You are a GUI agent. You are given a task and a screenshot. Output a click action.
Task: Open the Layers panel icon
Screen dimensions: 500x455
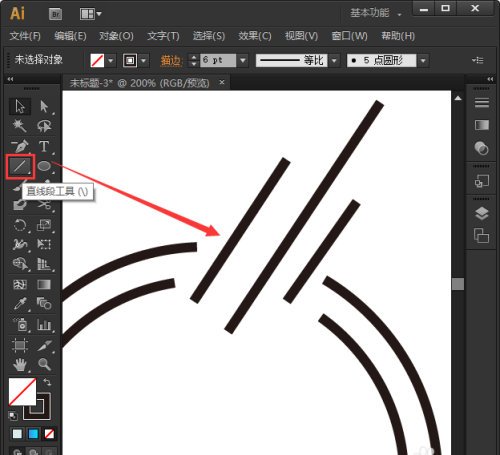tap(482, 213)
